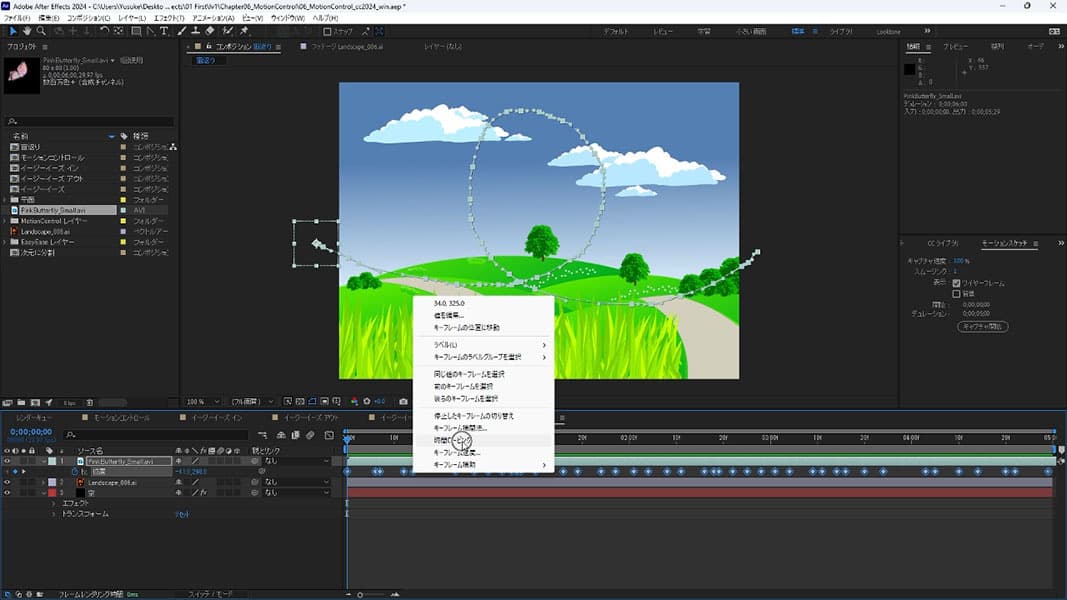This screenshot has height=600, width=1067.
Task: Select the Rectangle shape tool
Action: pyautogui.click(x=136, y=31)
